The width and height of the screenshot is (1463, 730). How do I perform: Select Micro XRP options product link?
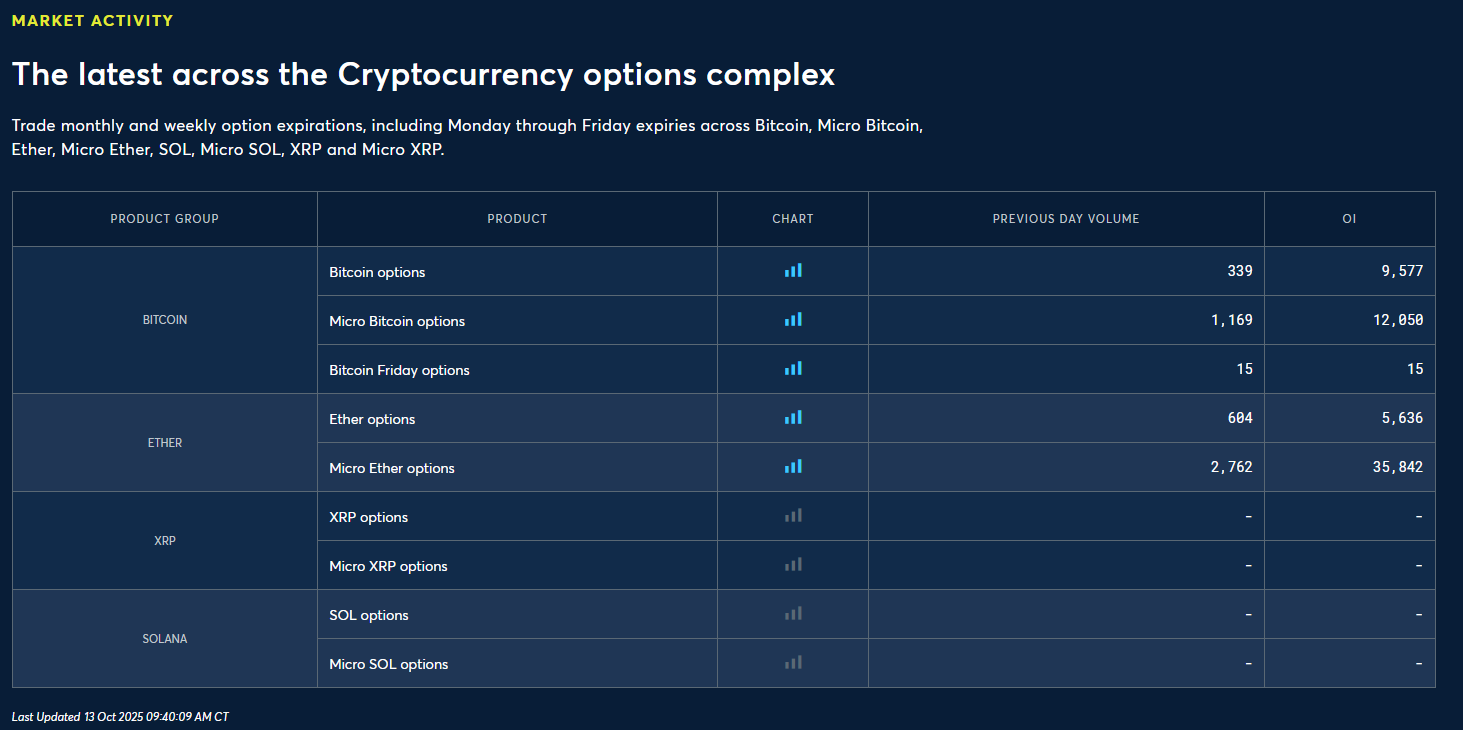point(388,566)
